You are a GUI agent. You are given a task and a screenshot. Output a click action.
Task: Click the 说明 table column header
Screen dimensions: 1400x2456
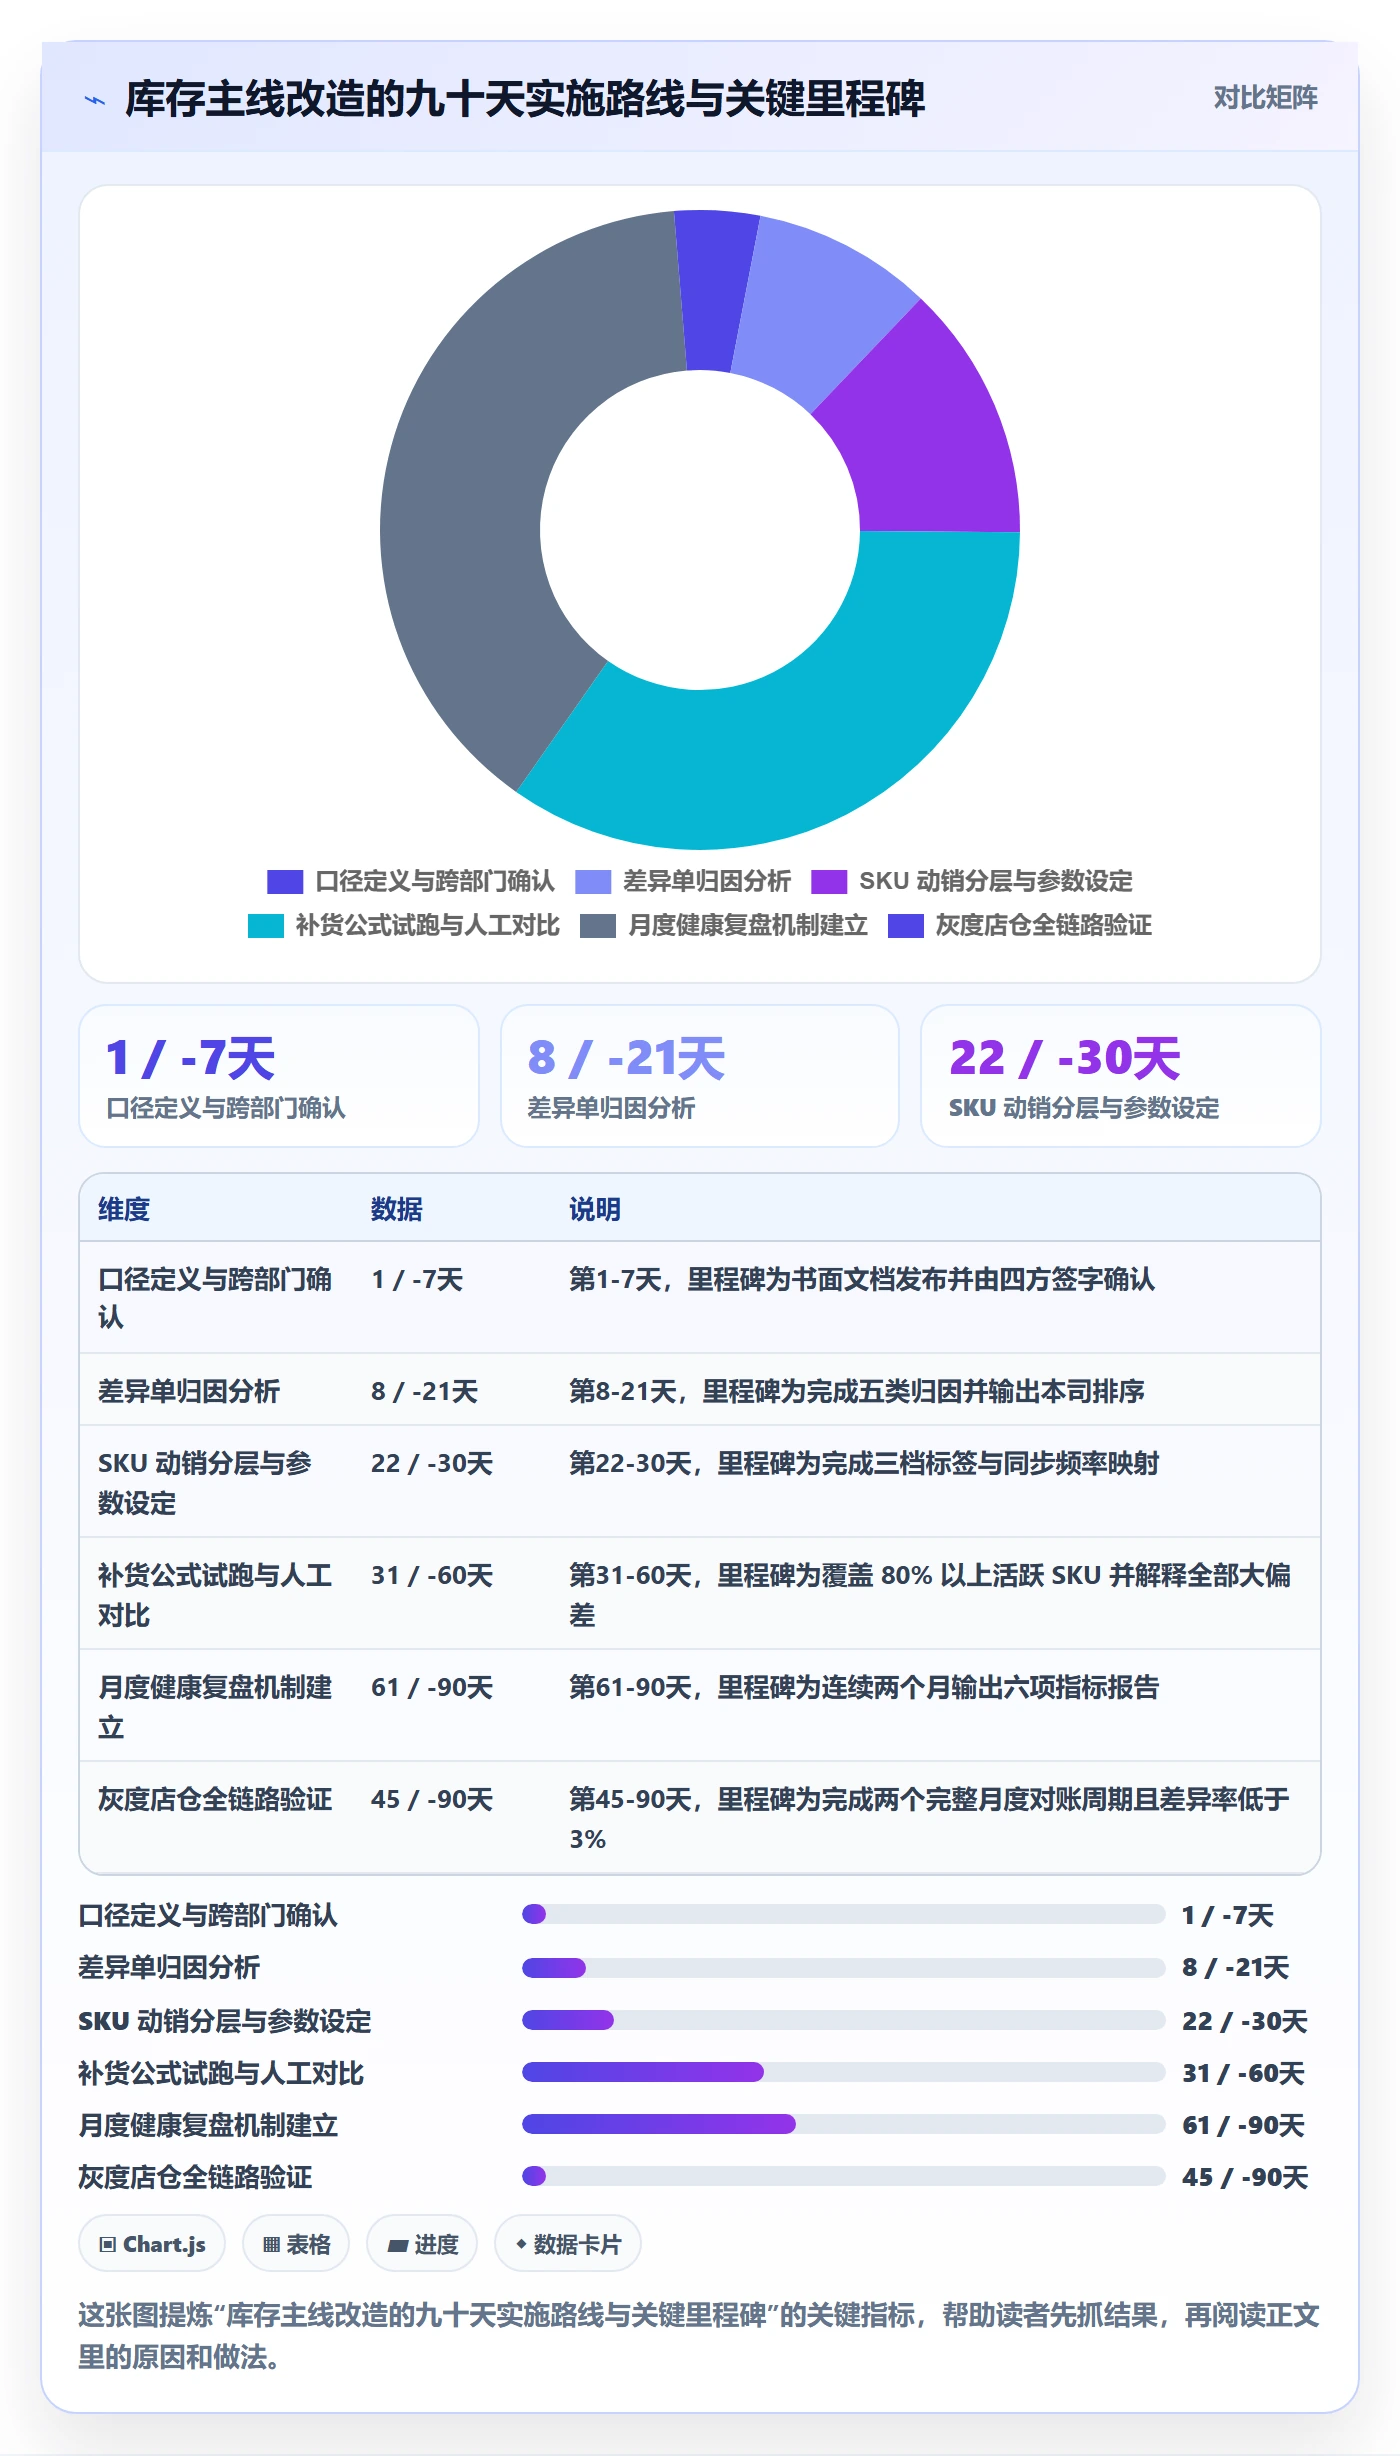point(595,1209)
